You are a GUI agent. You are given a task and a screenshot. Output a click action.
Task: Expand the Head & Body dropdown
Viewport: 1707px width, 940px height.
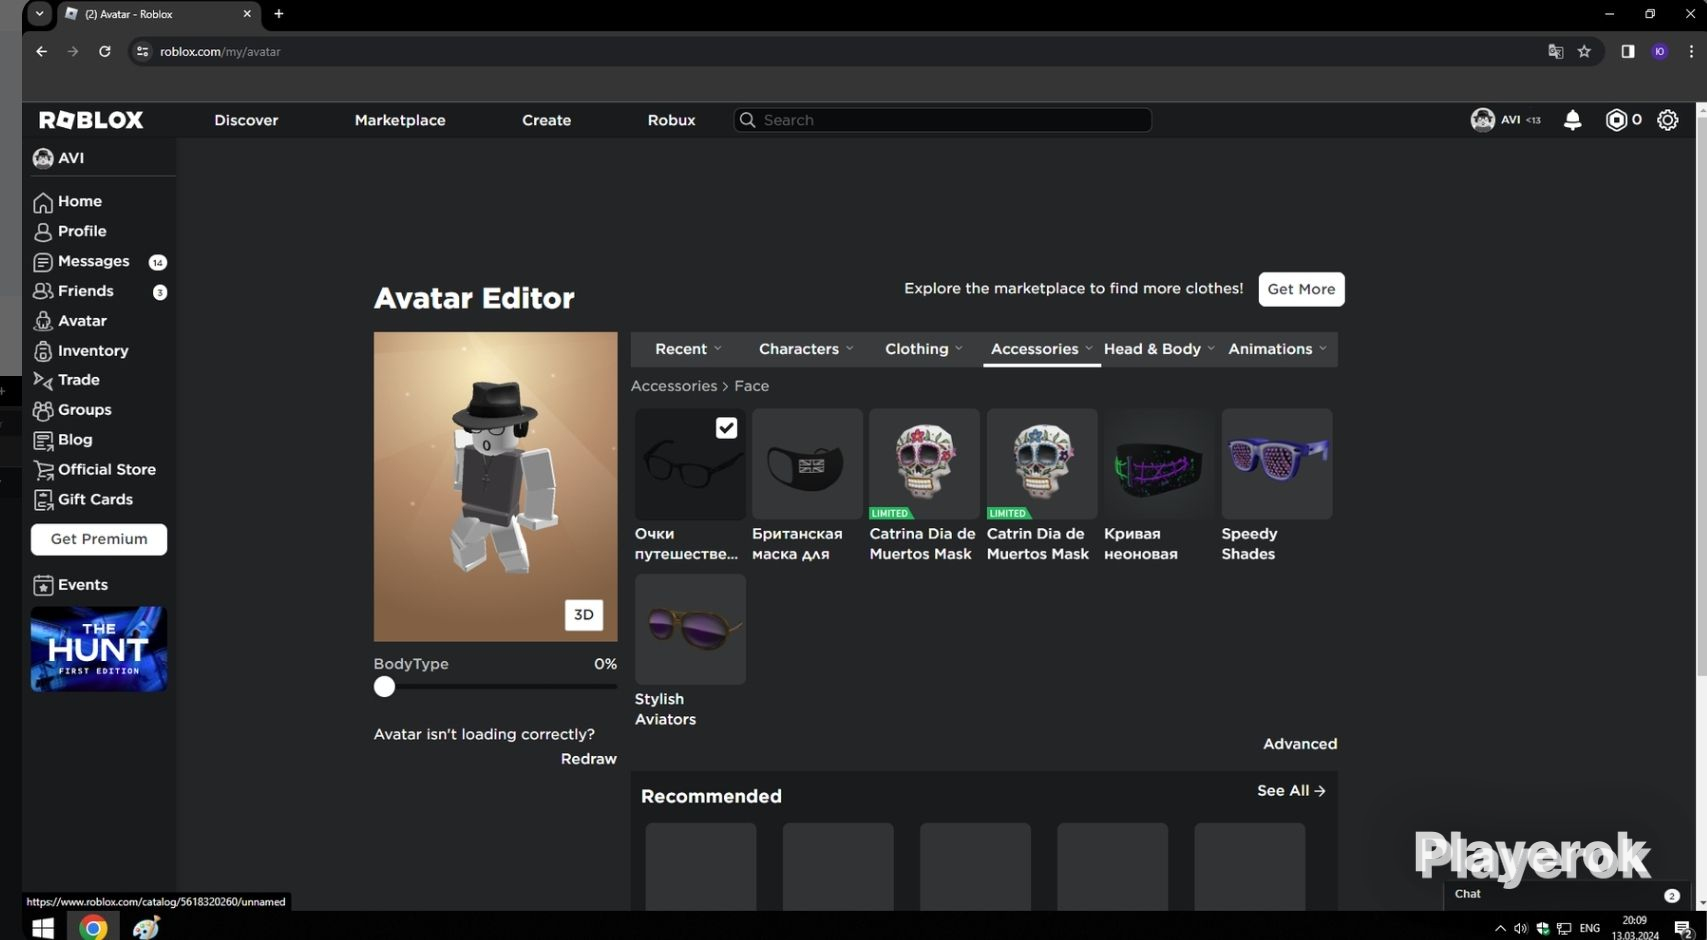[1159, 349]
